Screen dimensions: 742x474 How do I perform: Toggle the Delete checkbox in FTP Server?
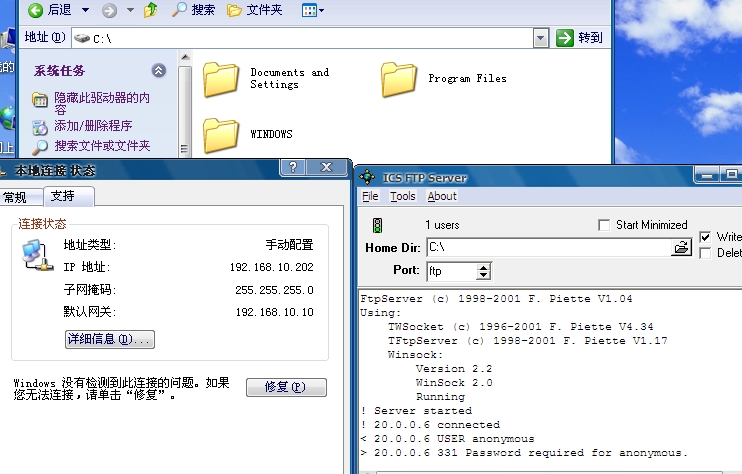point(705,253)
